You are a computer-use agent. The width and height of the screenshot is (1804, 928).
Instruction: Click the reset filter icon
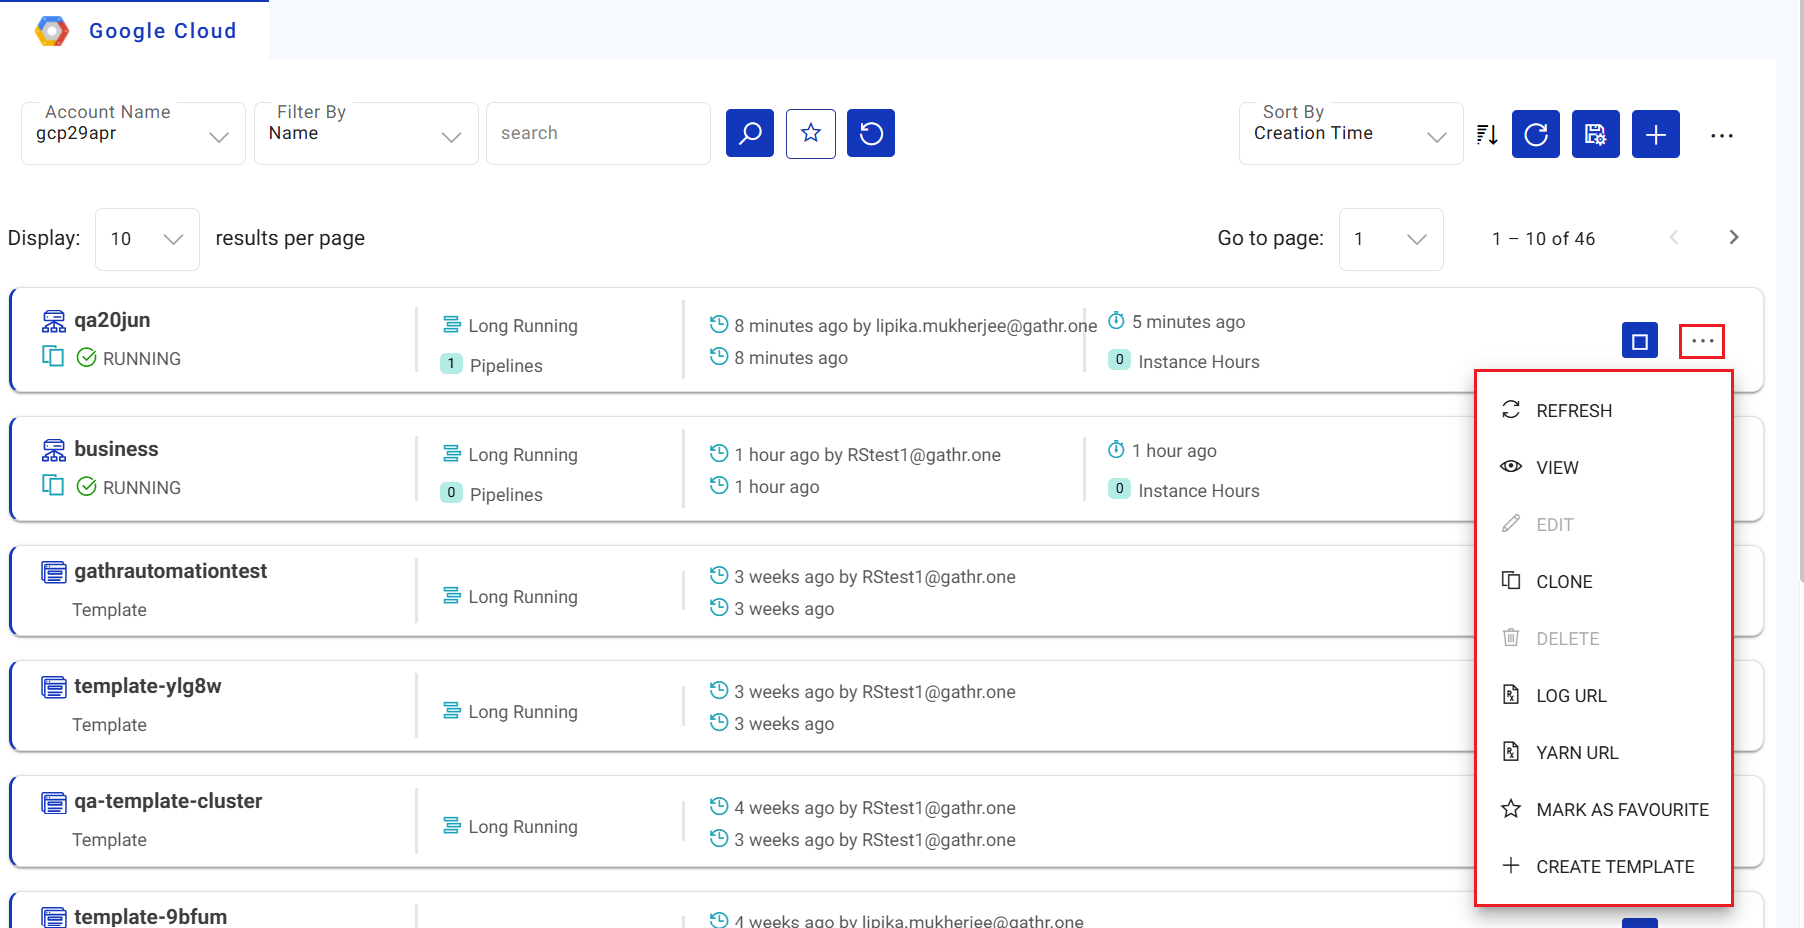click(x=870, y=133)
